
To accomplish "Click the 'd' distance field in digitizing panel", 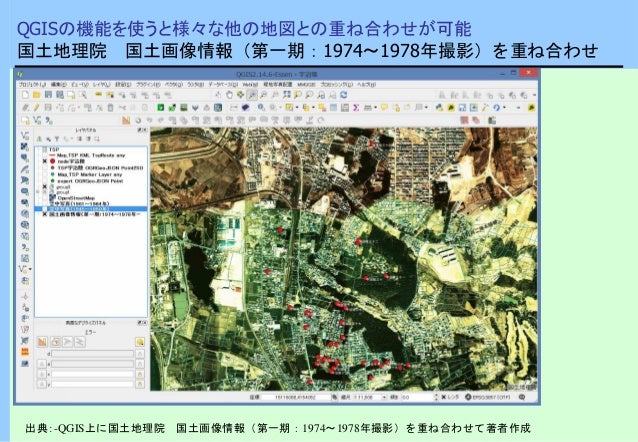I will coord(92,354).
